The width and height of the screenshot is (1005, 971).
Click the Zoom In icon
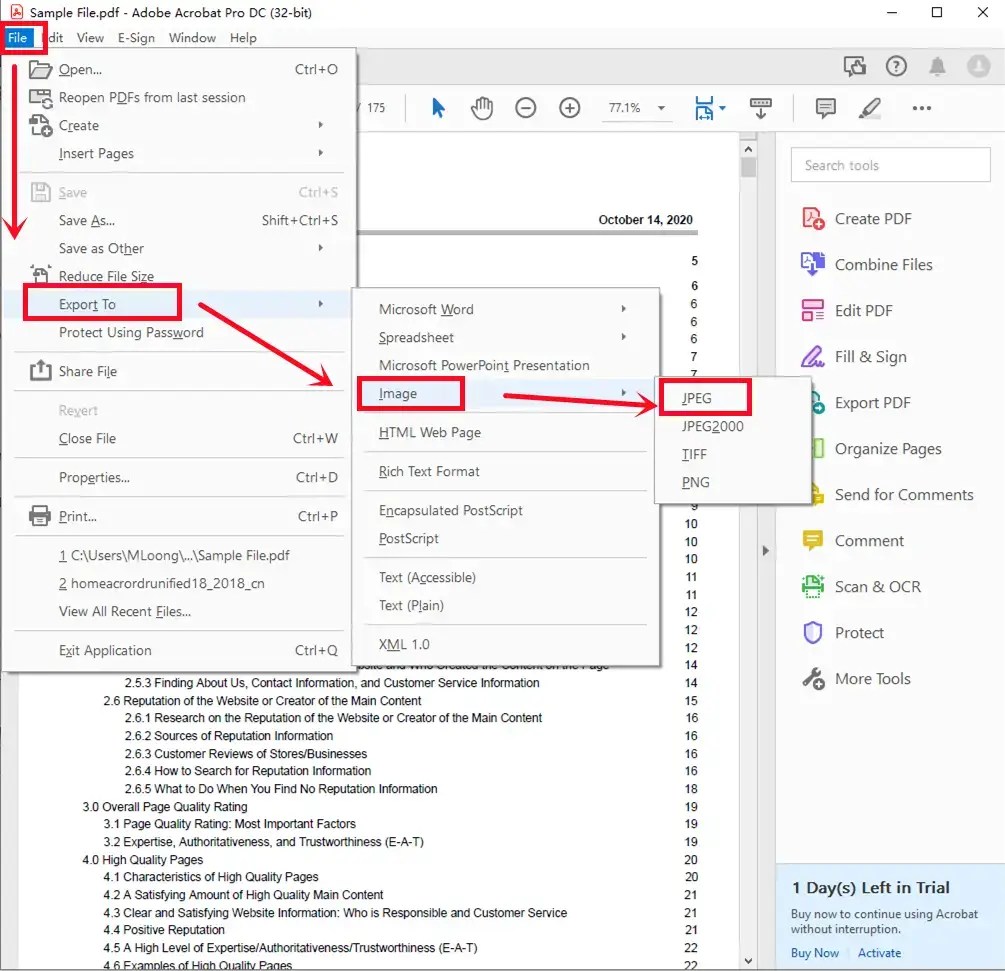pos(569,107)
